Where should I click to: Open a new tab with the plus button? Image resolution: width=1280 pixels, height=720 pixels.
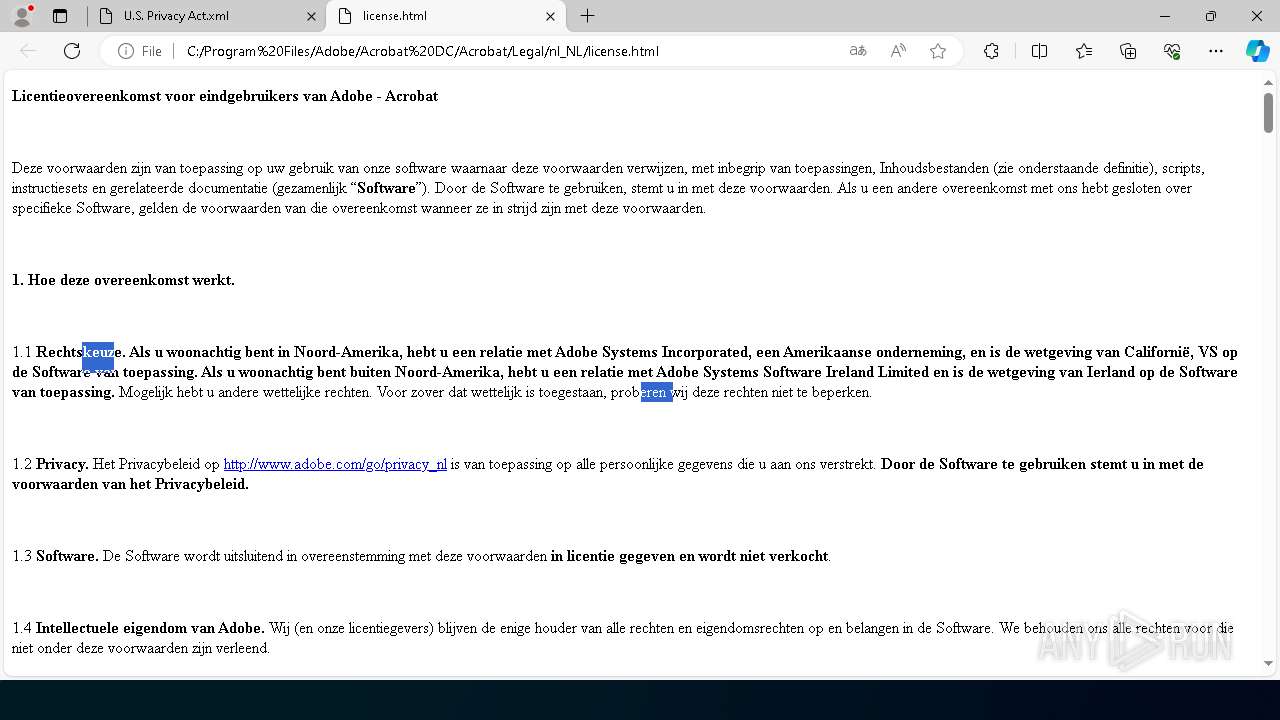[588, 16]
